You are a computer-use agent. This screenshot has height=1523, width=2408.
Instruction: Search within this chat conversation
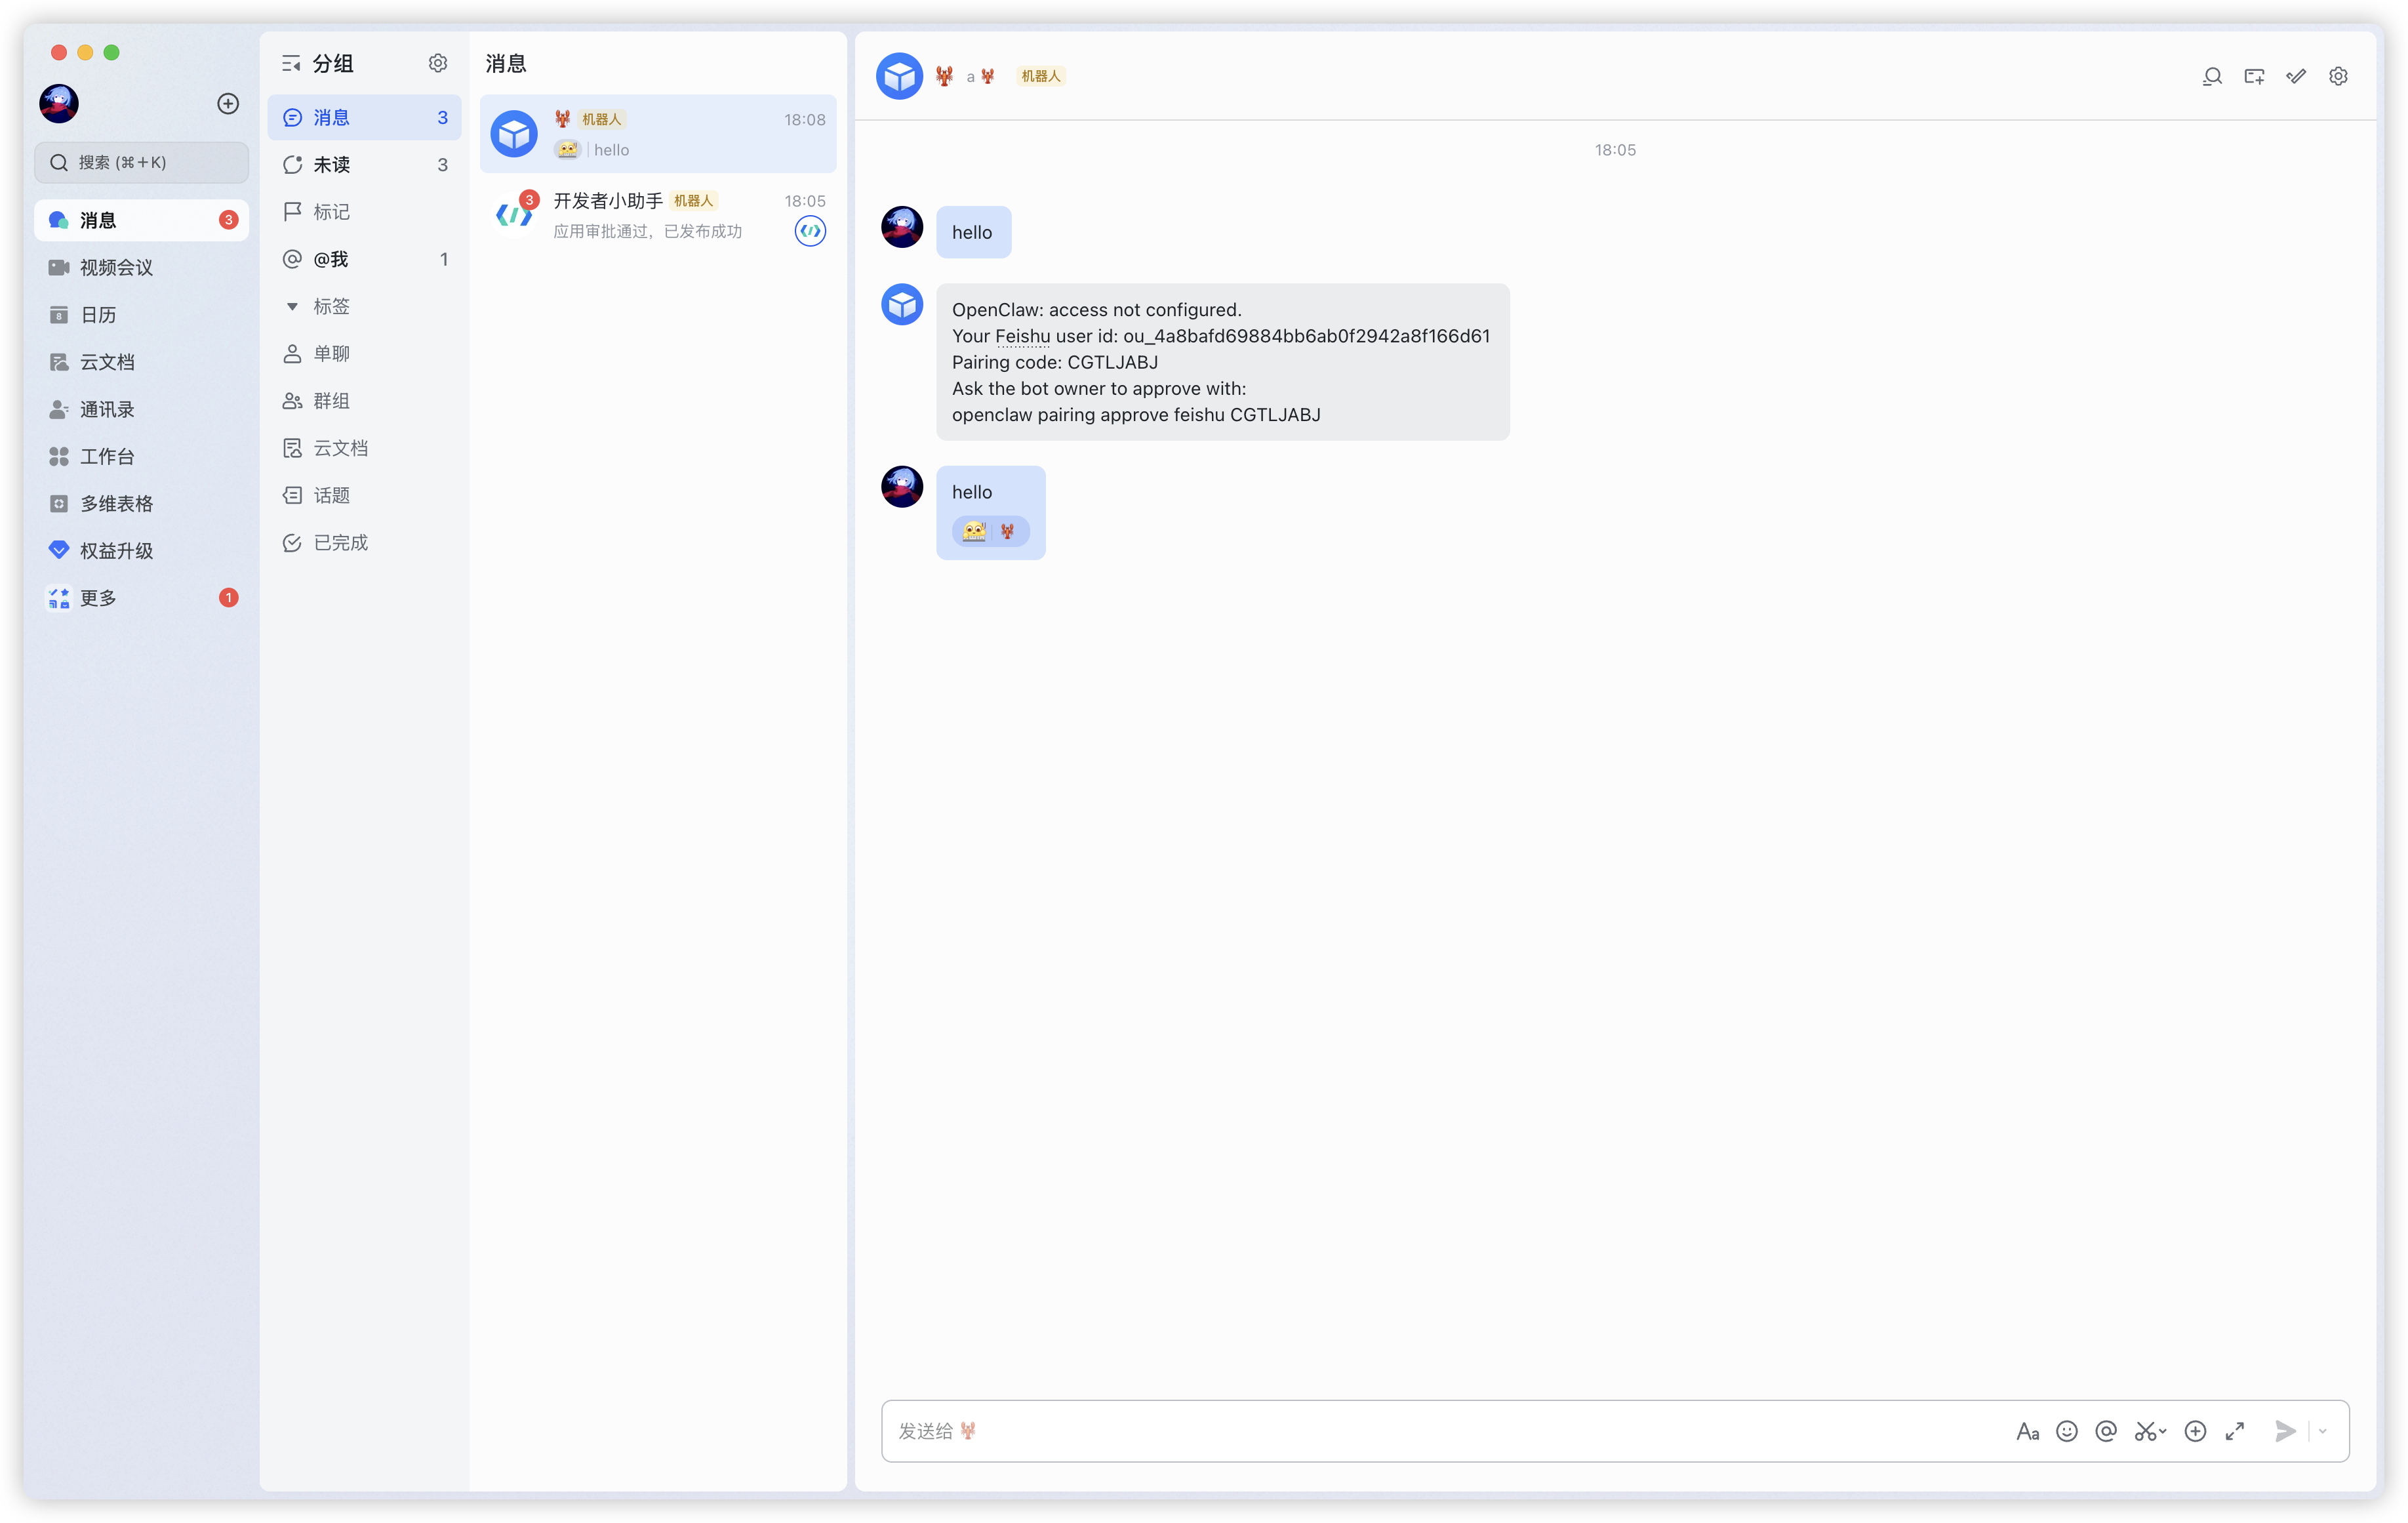click(x=2212, y=76)
